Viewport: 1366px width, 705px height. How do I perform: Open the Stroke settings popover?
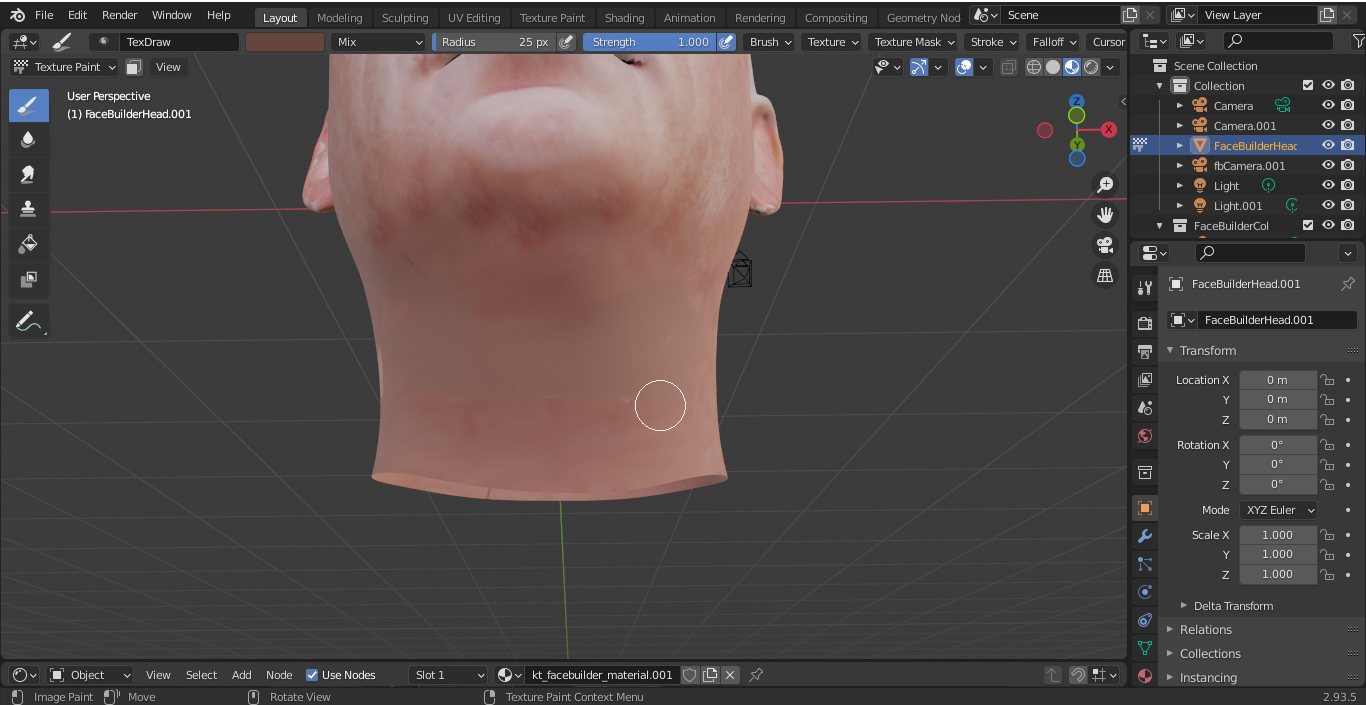click(993, 42)
